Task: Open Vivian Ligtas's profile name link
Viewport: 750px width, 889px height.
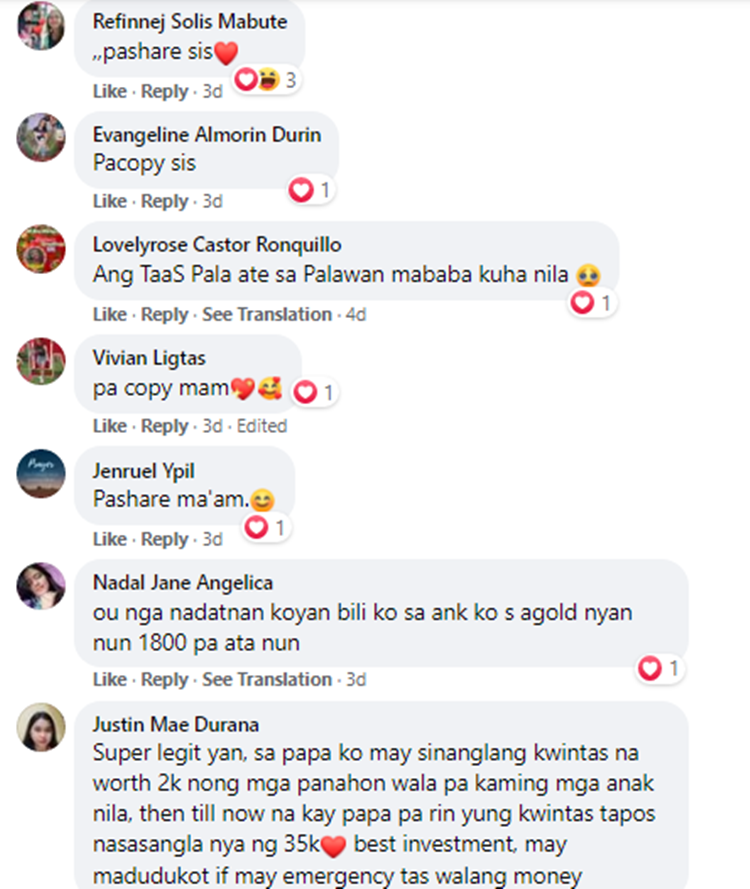Action: 149,358
